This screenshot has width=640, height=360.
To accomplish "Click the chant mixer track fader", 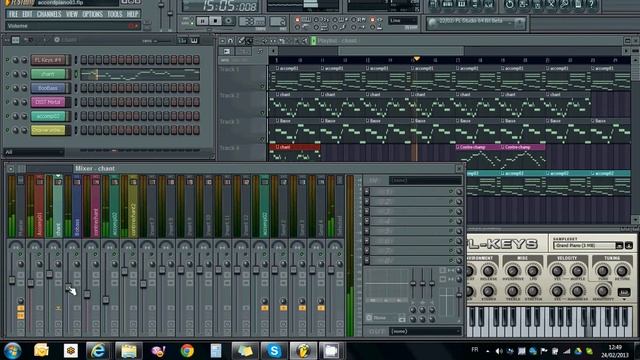I will 49,273.
